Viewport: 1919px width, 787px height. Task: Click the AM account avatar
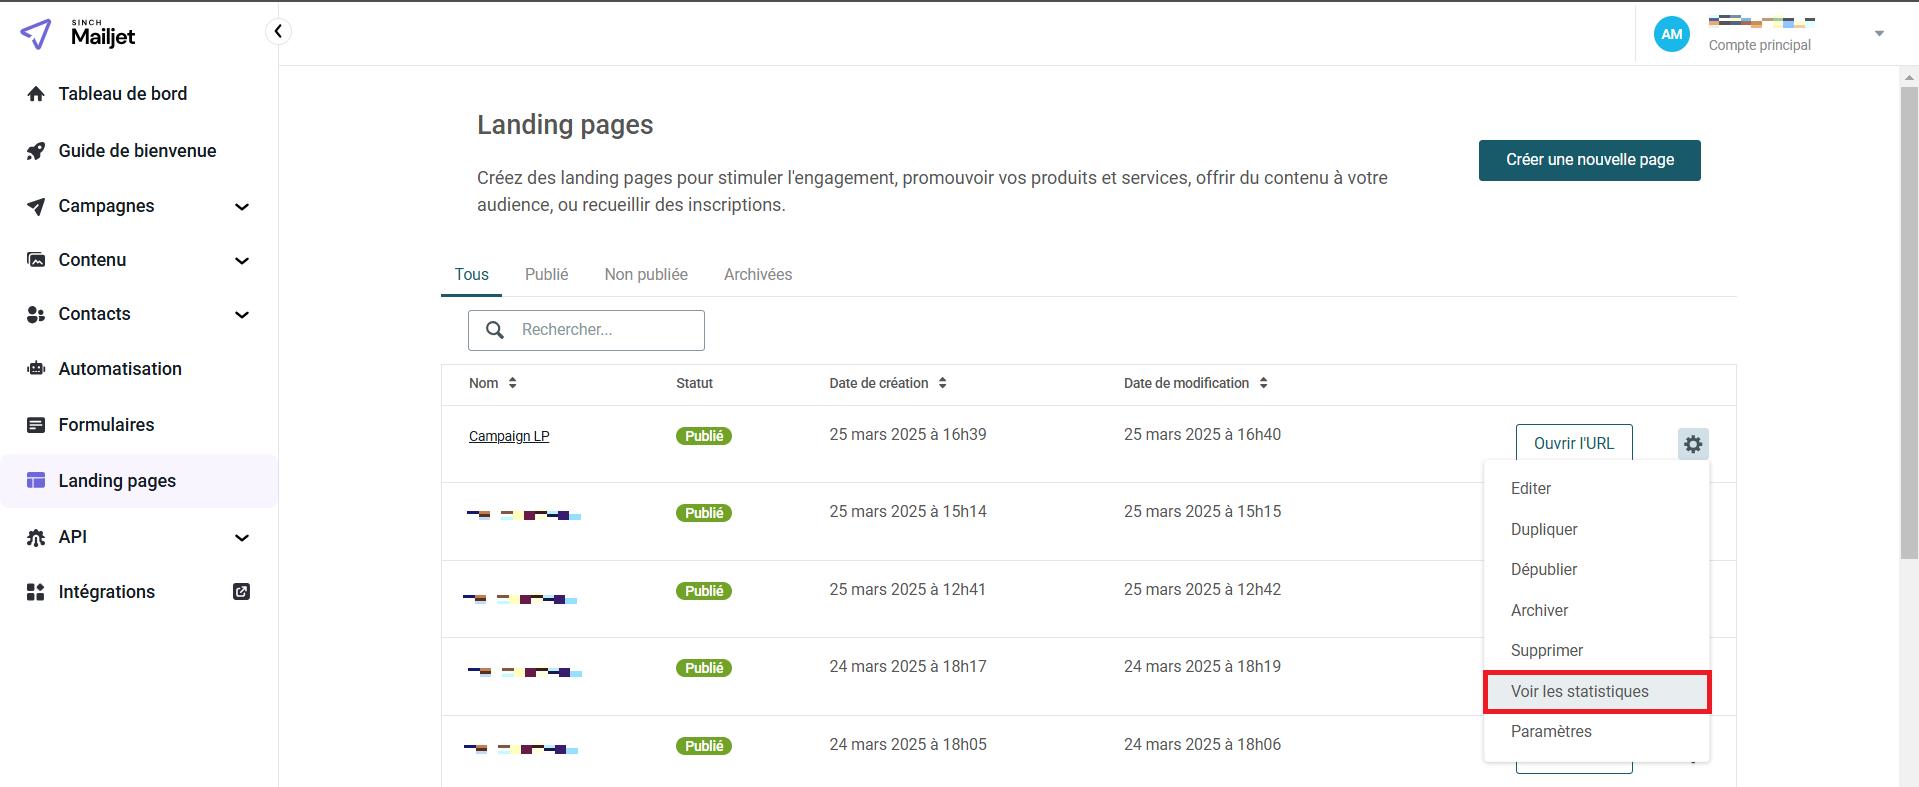pos(1672,34)
